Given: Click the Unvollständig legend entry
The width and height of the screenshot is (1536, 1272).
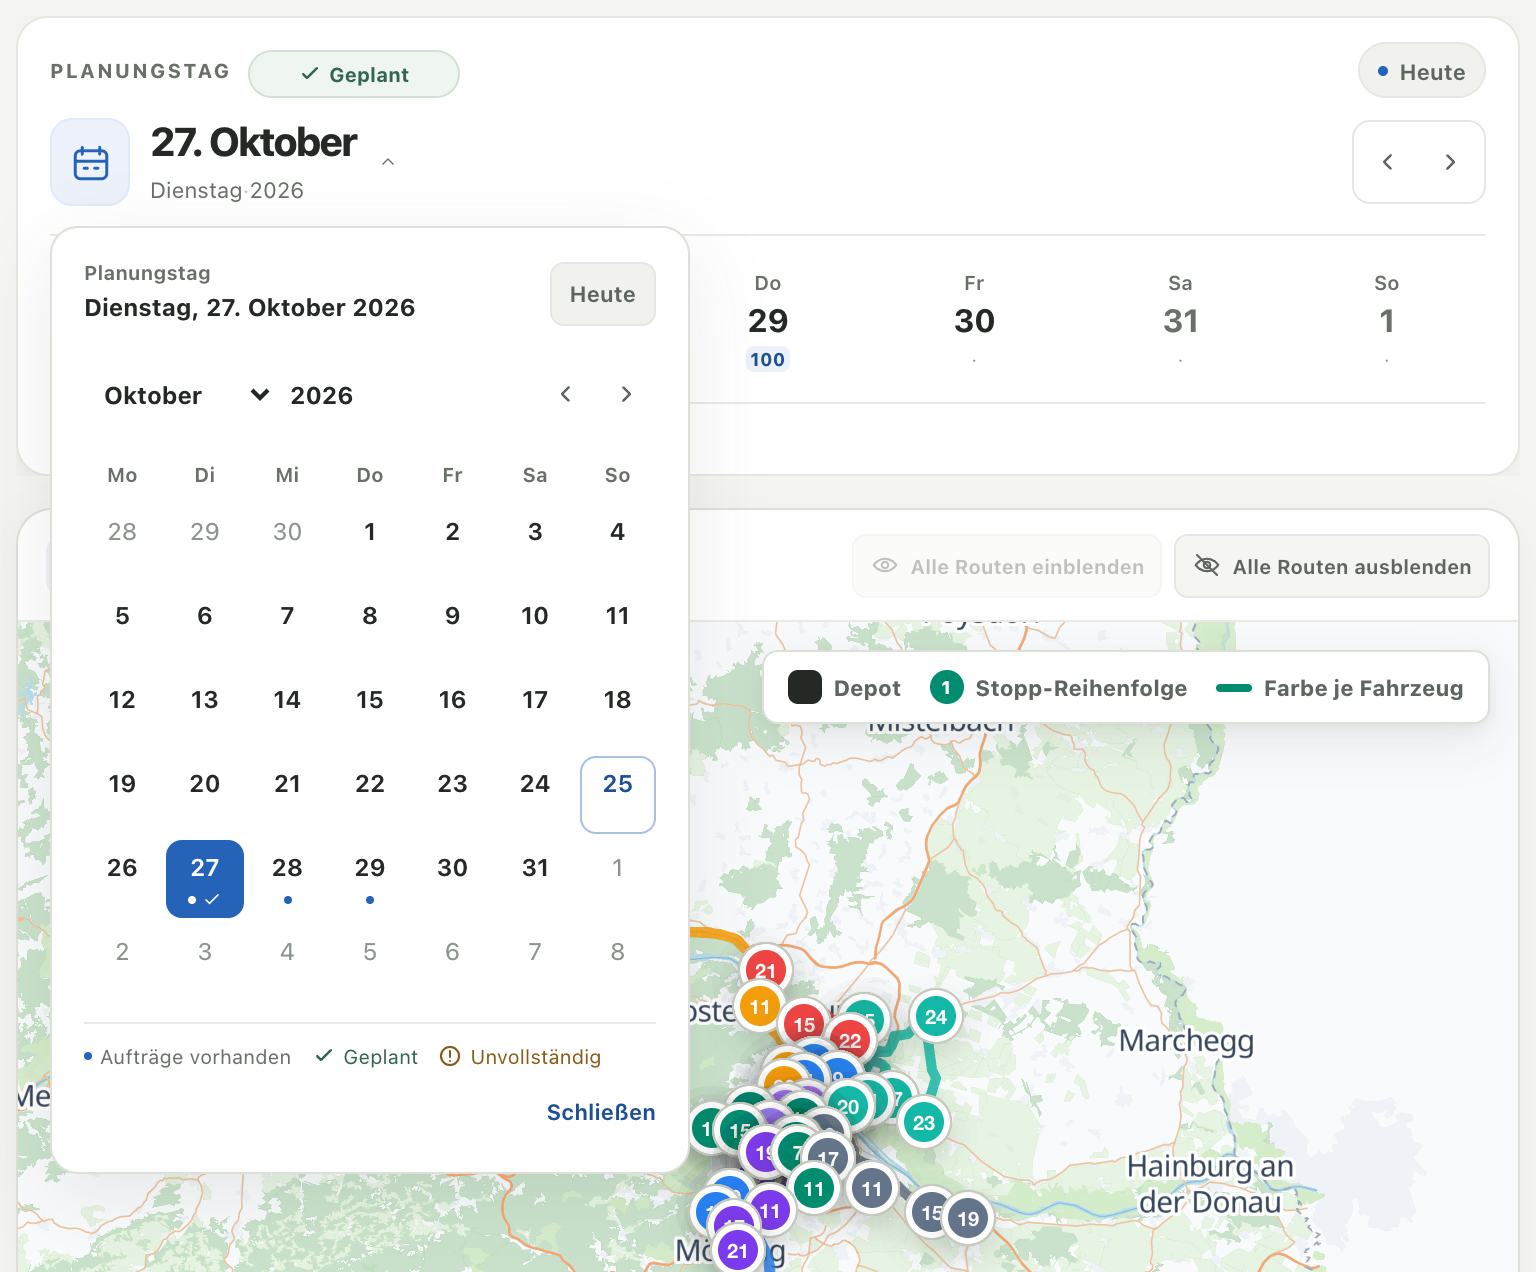Looking at the screenshot, I should tap(520, 1057).
